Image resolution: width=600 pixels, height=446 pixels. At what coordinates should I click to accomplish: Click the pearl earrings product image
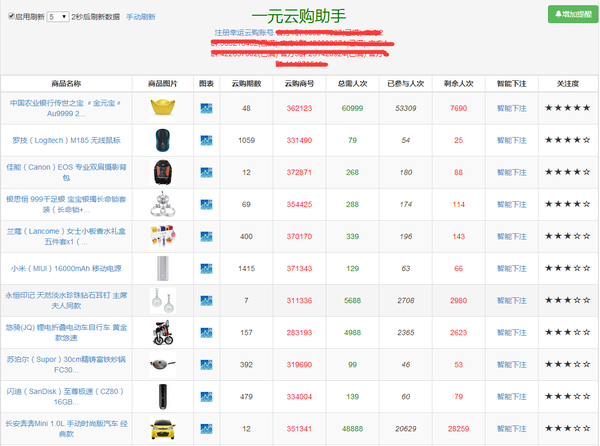point(163,301)
